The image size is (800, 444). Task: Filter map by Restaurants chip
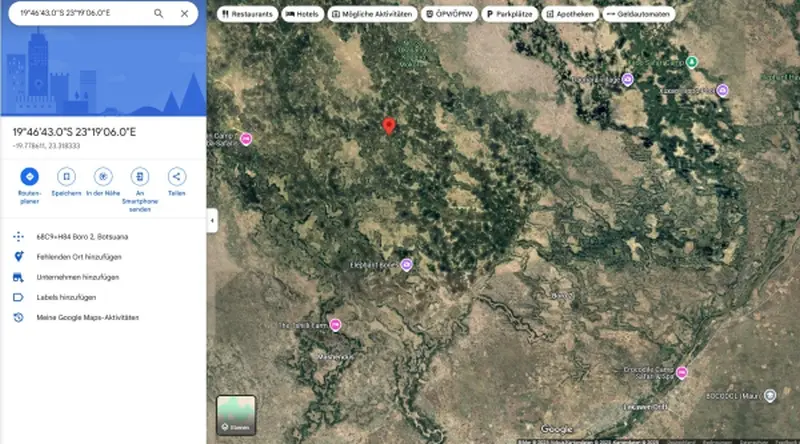pyautogui.click(x=247, y=14)
